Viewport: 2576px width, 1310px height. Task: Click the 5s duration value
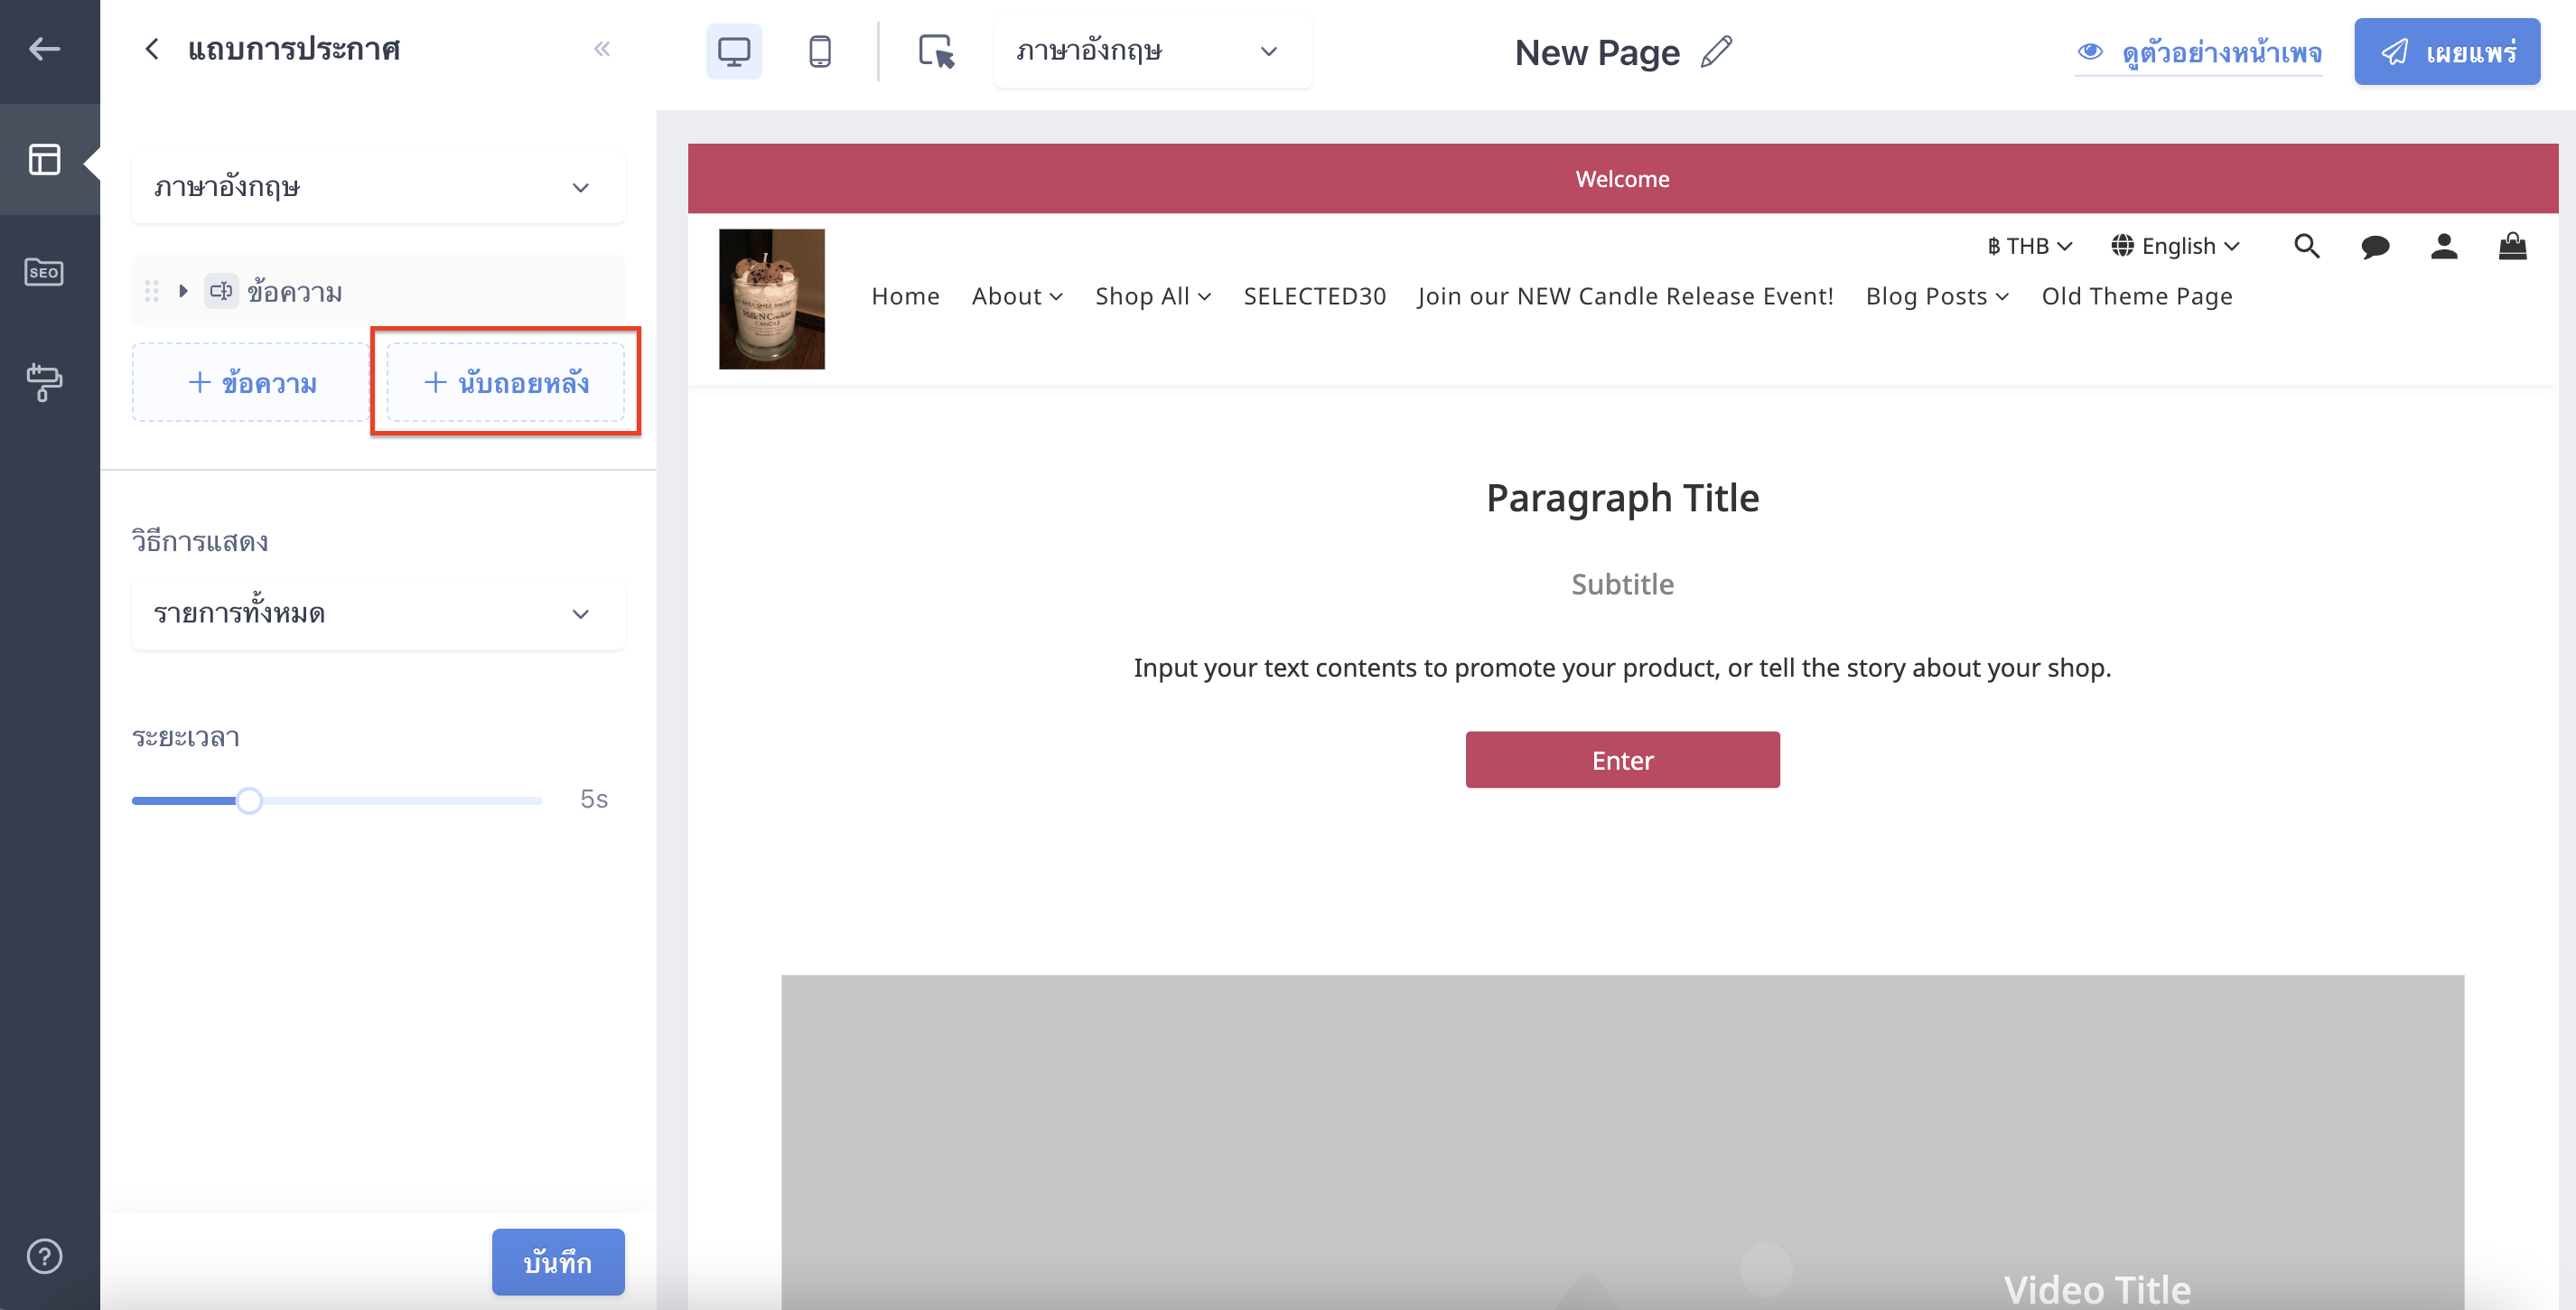click(x=594, y=799)
